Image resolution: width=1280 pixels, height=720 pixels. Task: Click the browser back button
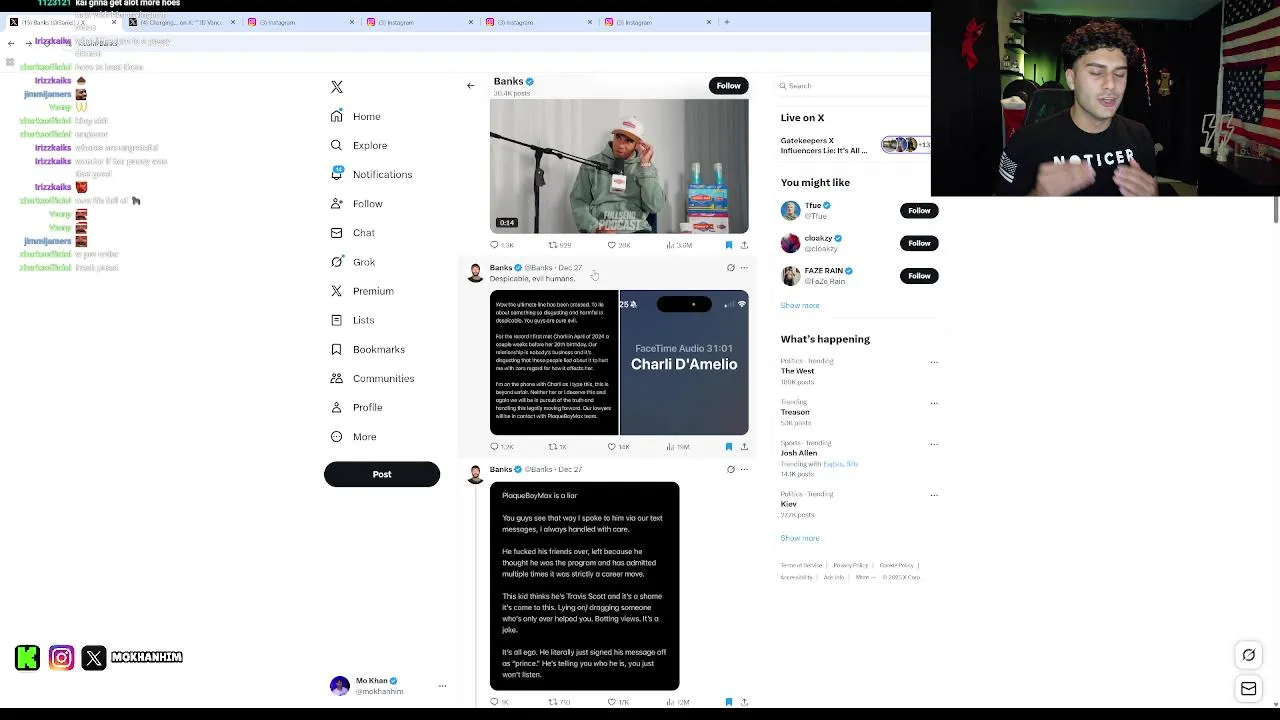tap(11, 43)
